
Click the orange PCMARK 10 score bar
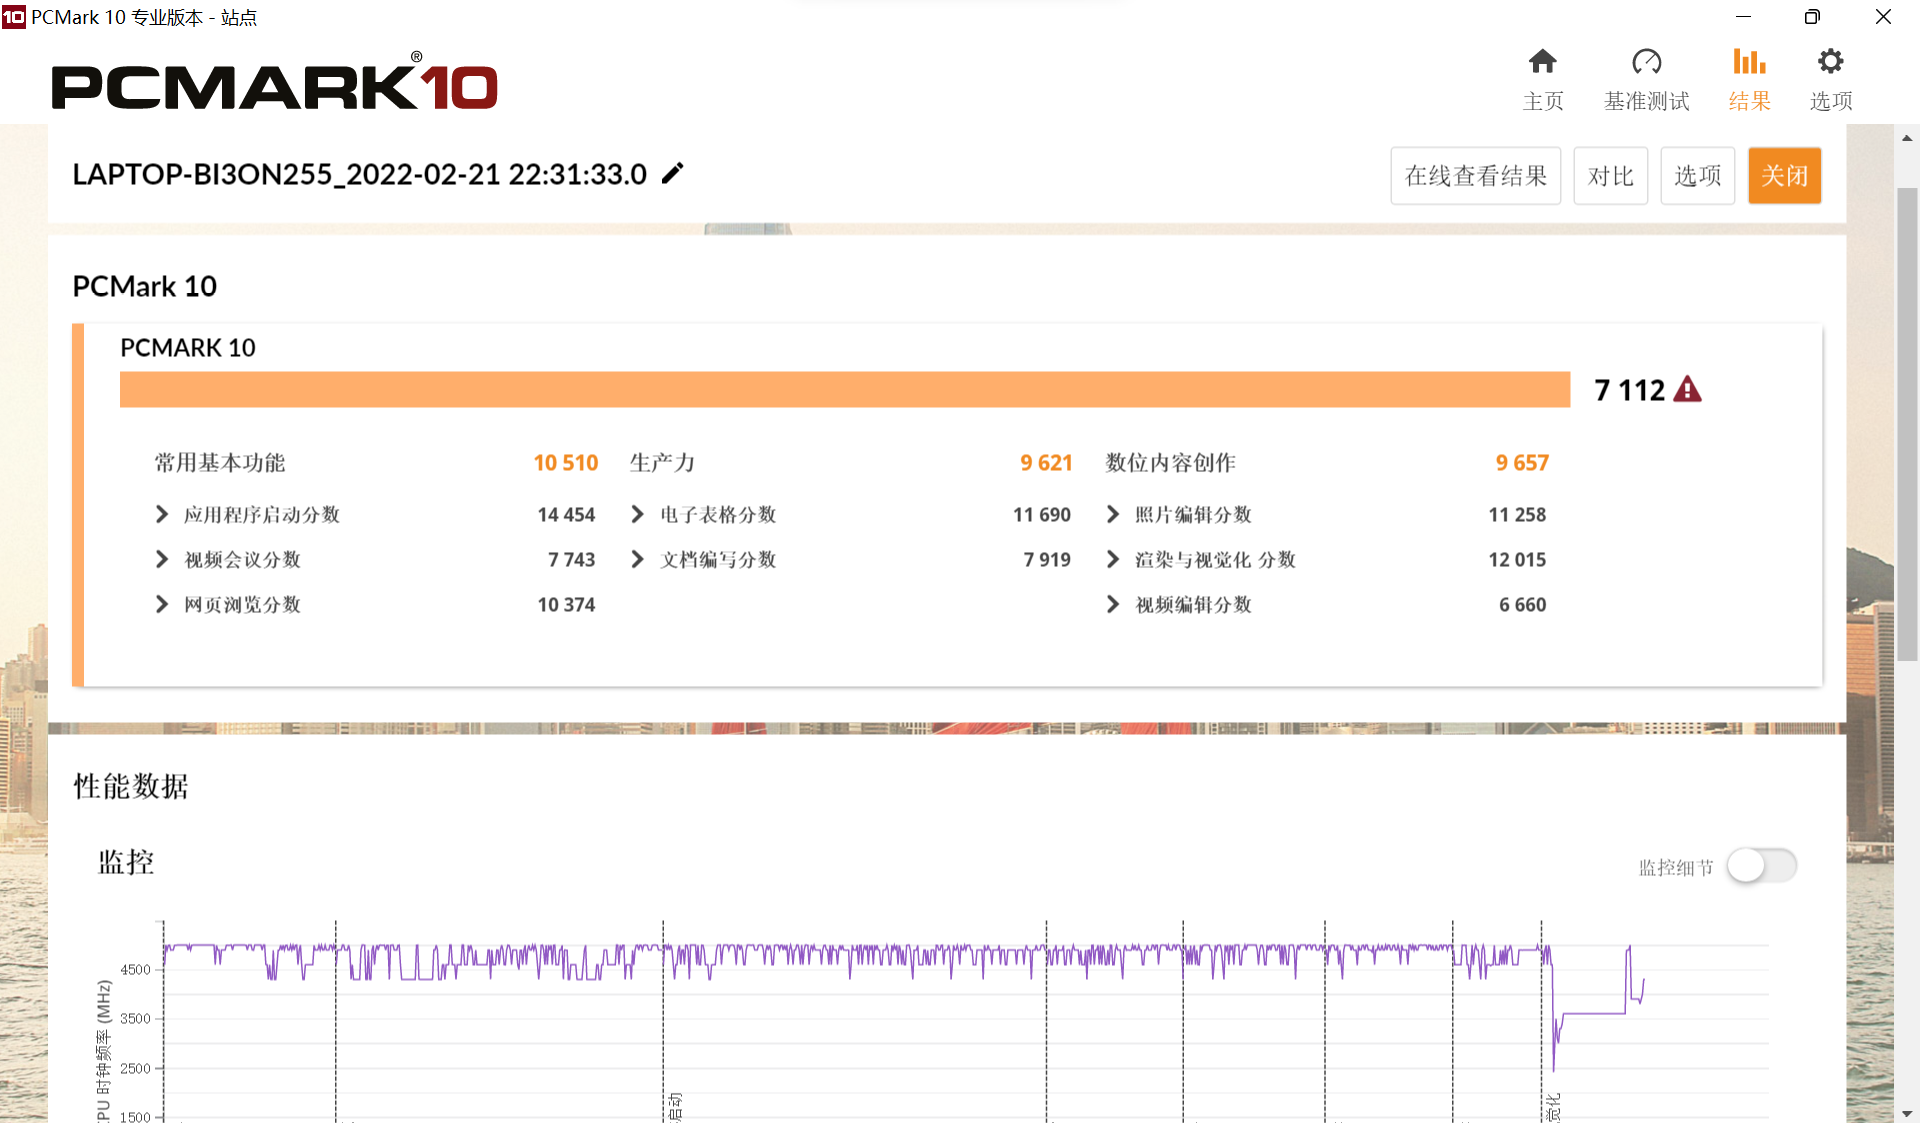[x=844, y=390]
